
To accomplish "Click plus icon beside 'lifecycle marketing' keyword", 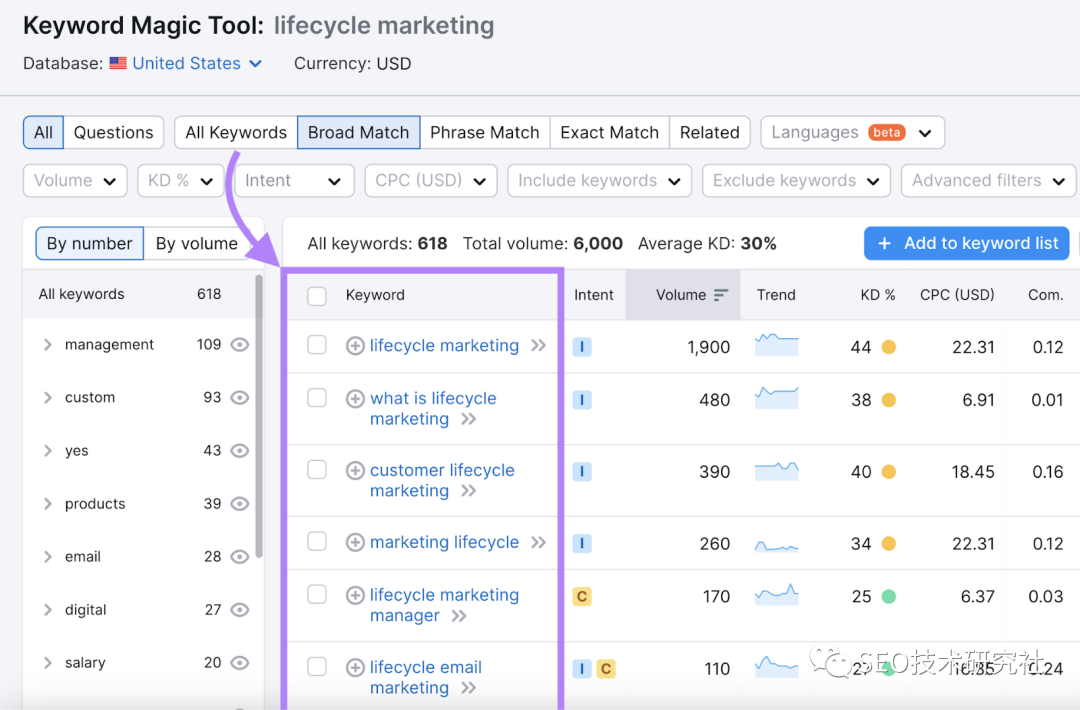I will pyautogui.click(x=355, y=346).
